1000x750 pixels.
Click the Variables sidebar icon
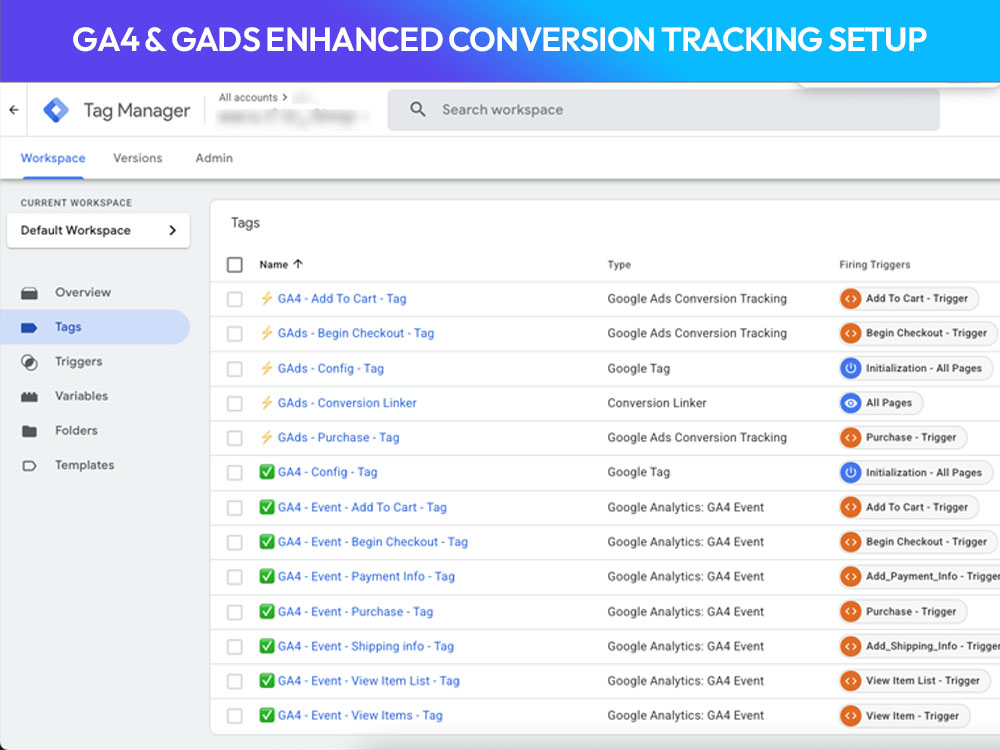[x=29, y=397]
